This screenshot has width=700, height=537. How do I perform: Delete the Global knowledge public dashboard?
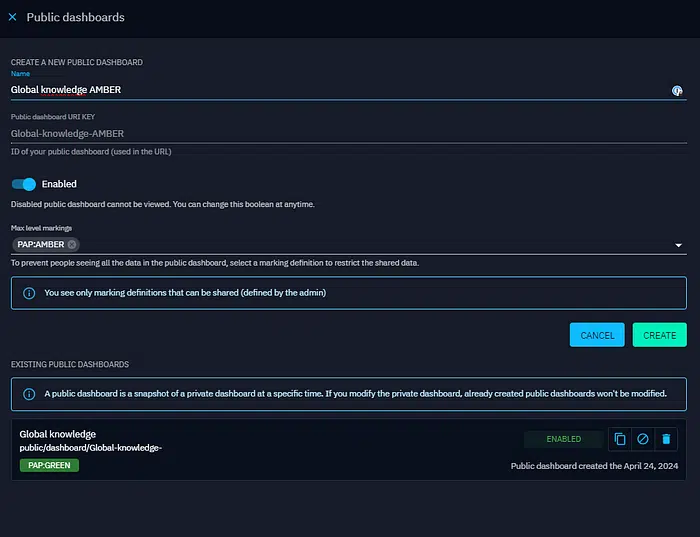tap(667, 439)
